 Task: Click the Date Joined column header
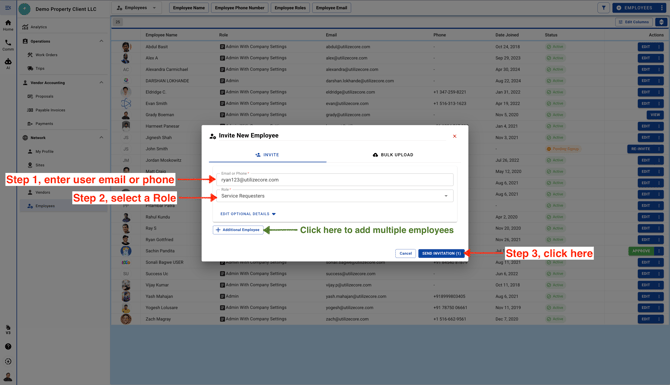(x=507, y=35)
